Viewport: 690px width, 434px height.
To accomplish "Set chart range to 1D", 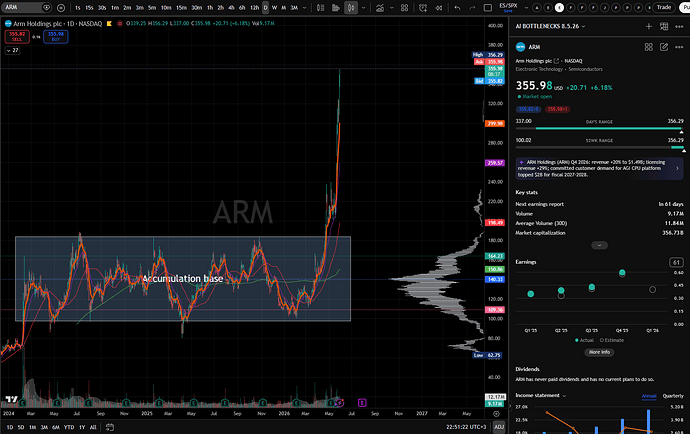I will coord(9,427).
